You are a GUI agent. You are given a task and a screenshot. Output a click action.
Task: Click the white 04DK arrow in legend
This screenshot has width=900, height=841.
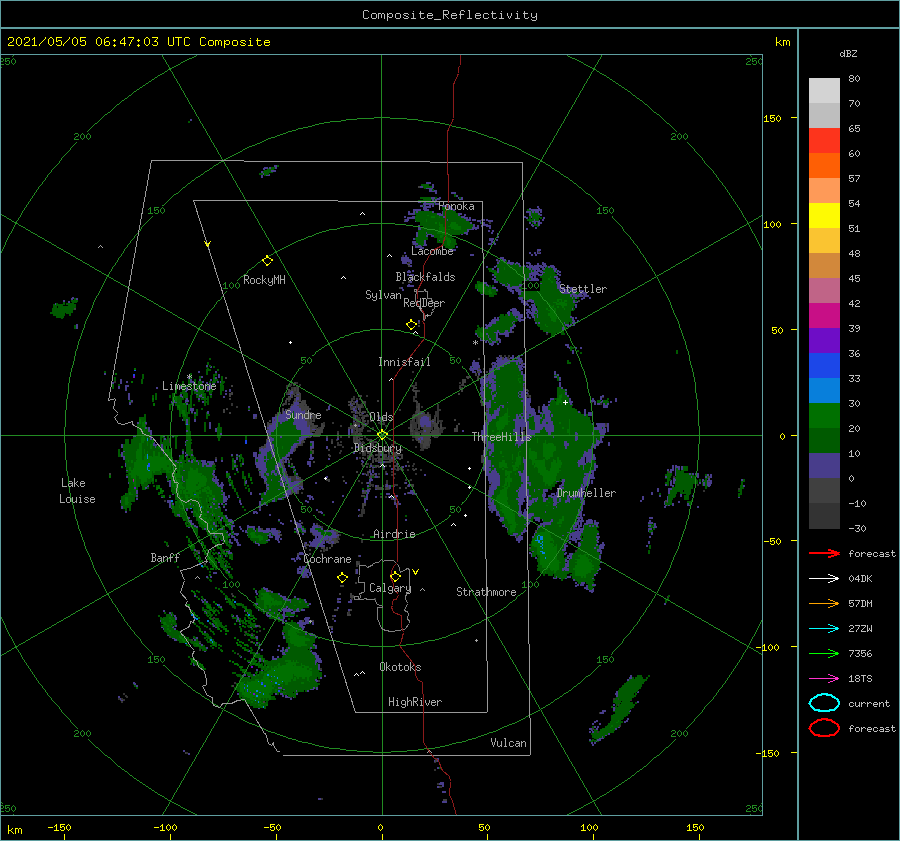[x=824, y=579]
